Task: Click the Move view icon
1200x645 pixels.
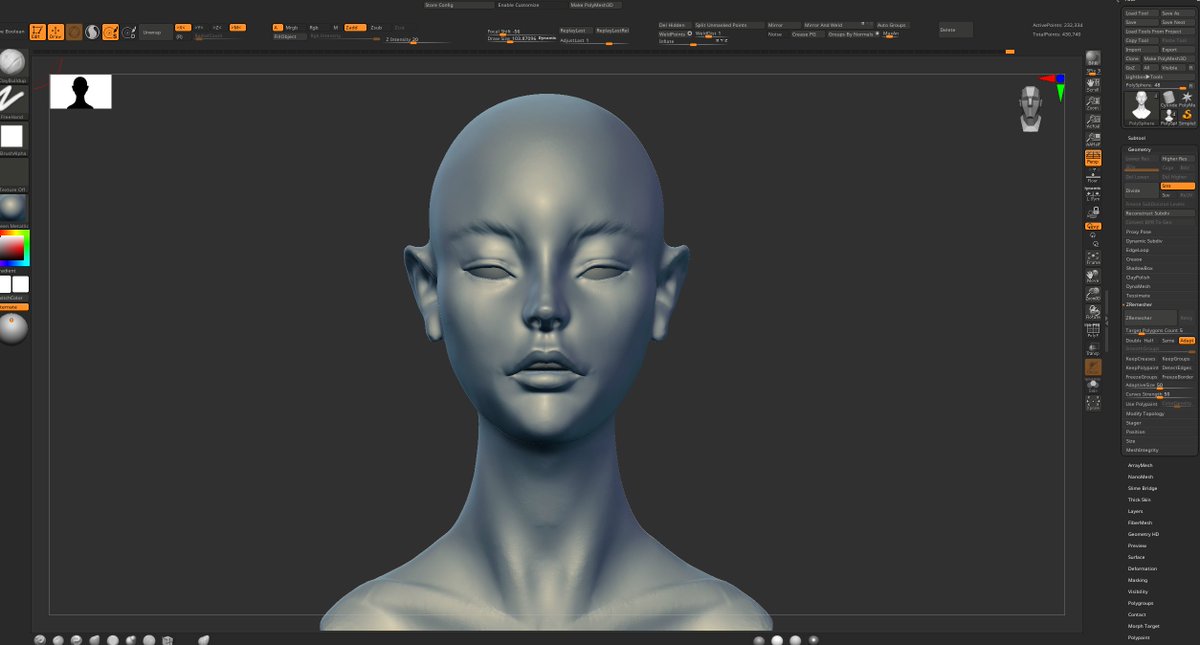Action: pyautogui.click(x=1093, y=276)
